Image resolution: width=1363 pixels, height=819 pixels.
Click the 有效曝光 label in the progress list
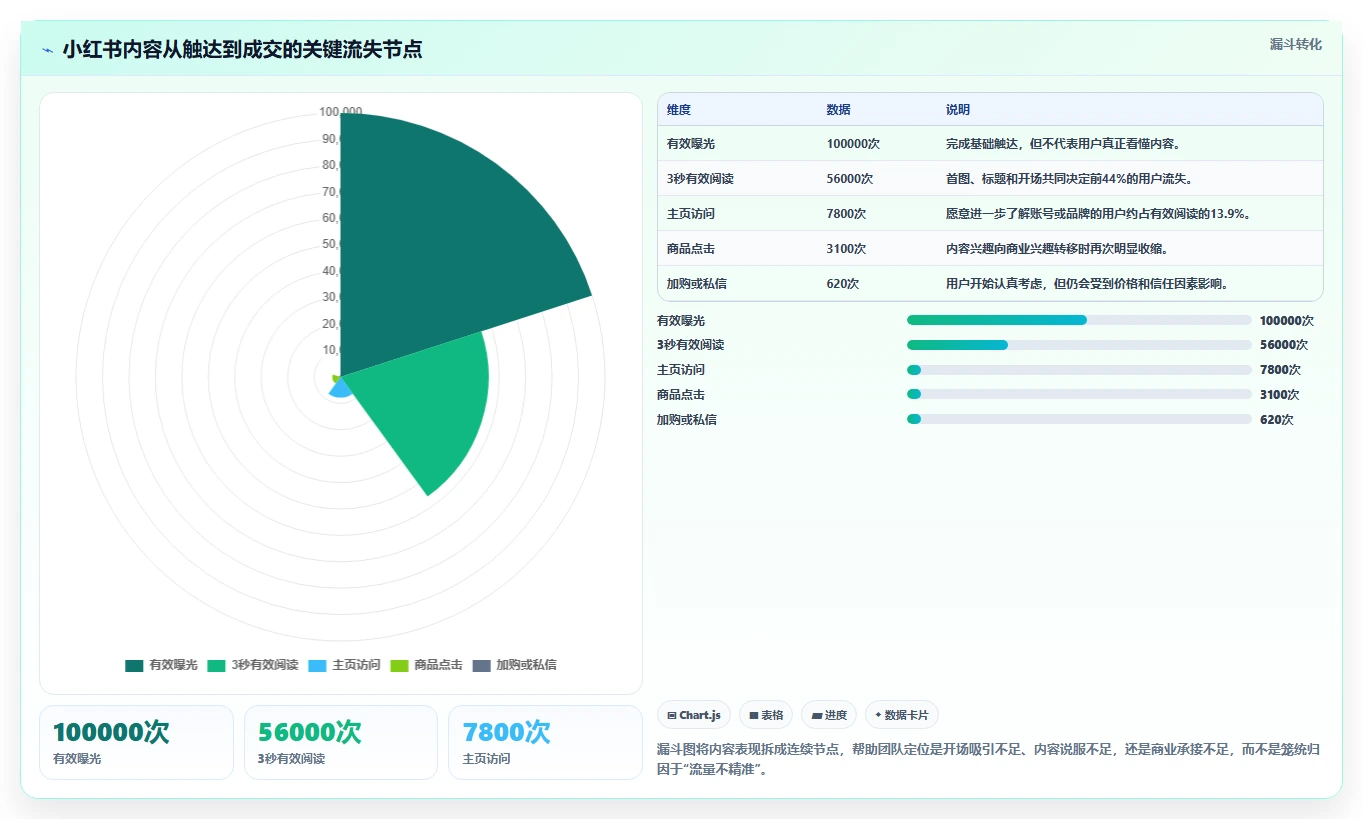coord(681,321)
